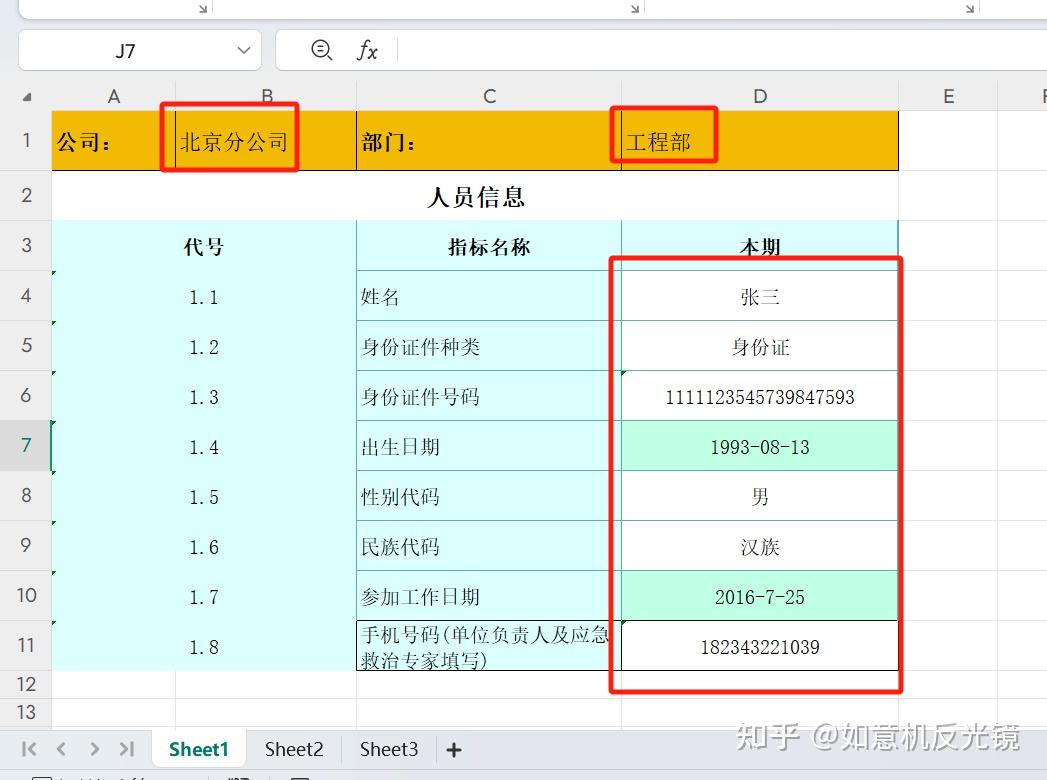This screenshot has width=1047, height=780.
Task: Click the 代号 header cell
Action: coord(204,246)
